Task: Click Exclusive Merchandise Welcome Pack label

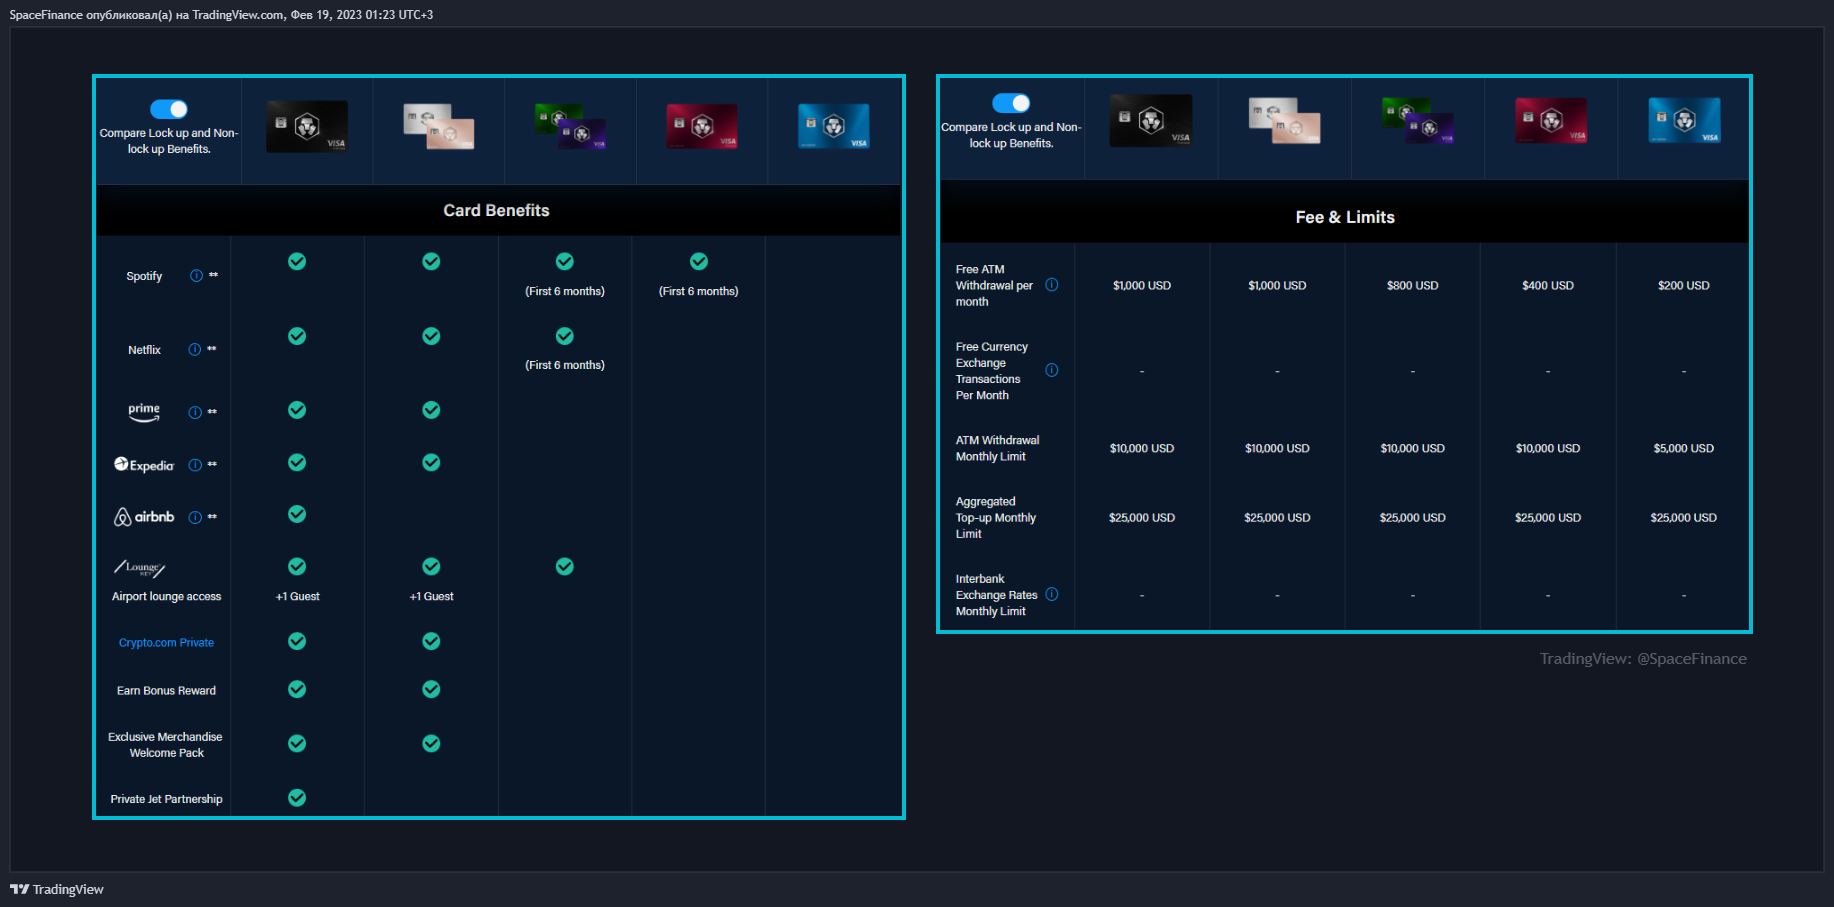Action: coord(166,745)
